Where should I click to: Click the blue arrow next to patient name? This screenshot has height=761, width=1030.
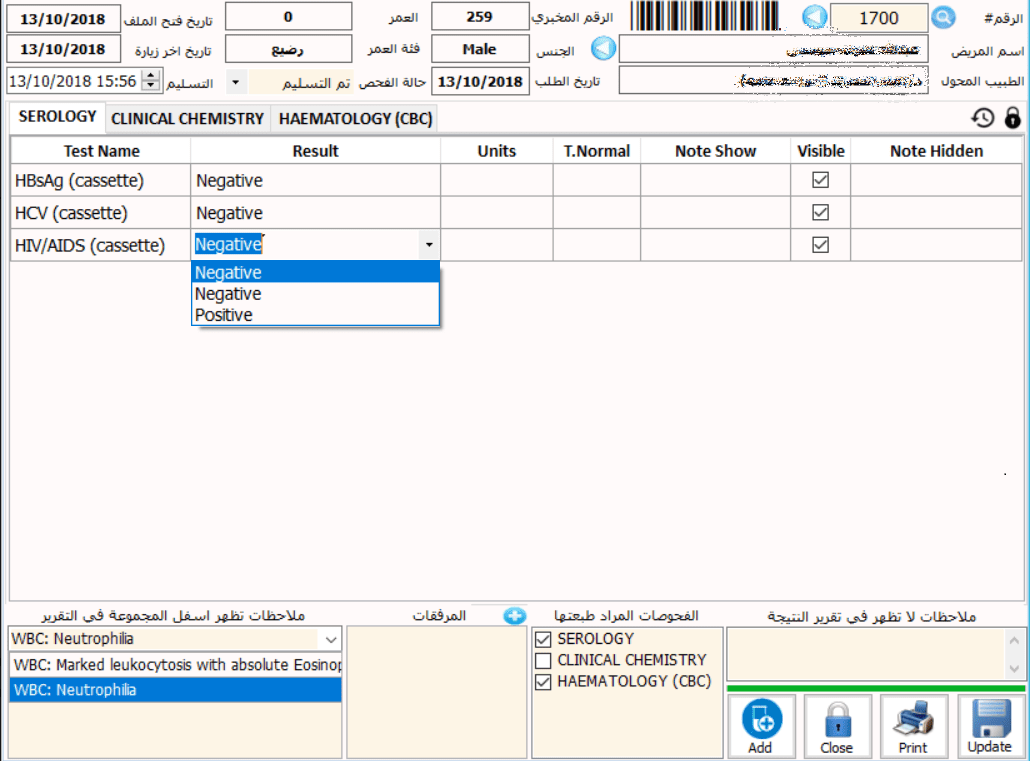coord(602,49)
